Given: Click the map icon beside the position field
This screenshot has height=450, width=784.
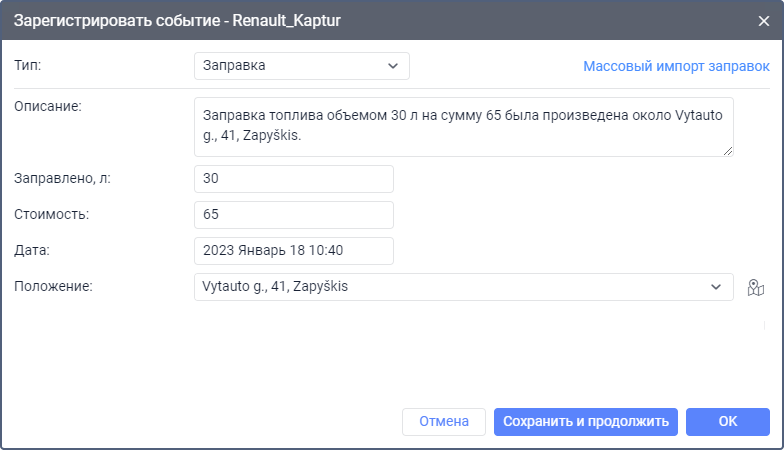Looking at the screenshot, I should (x=755, y=288).
